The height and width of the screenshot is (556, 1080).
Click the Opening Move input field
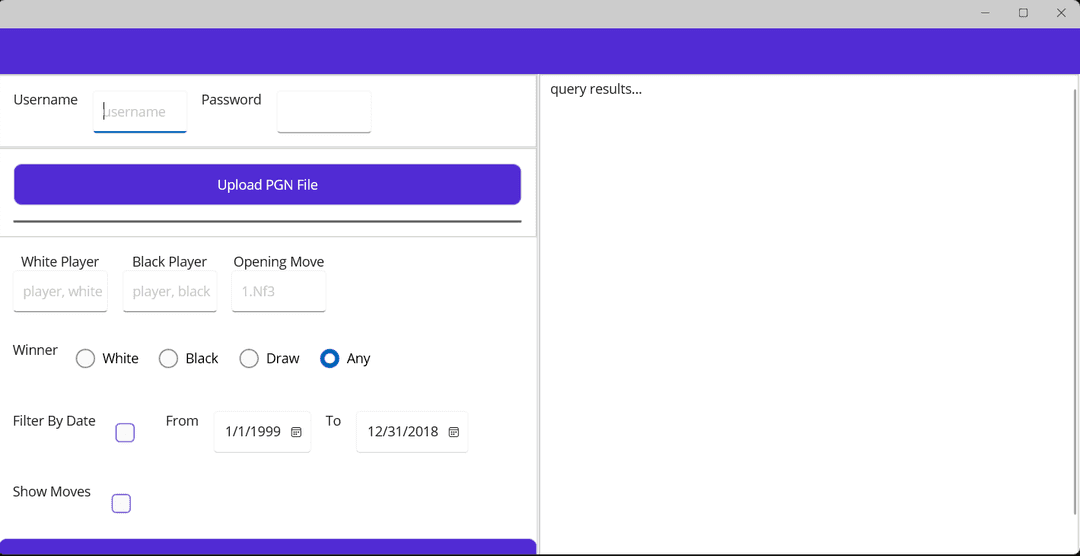coord(278,291)
